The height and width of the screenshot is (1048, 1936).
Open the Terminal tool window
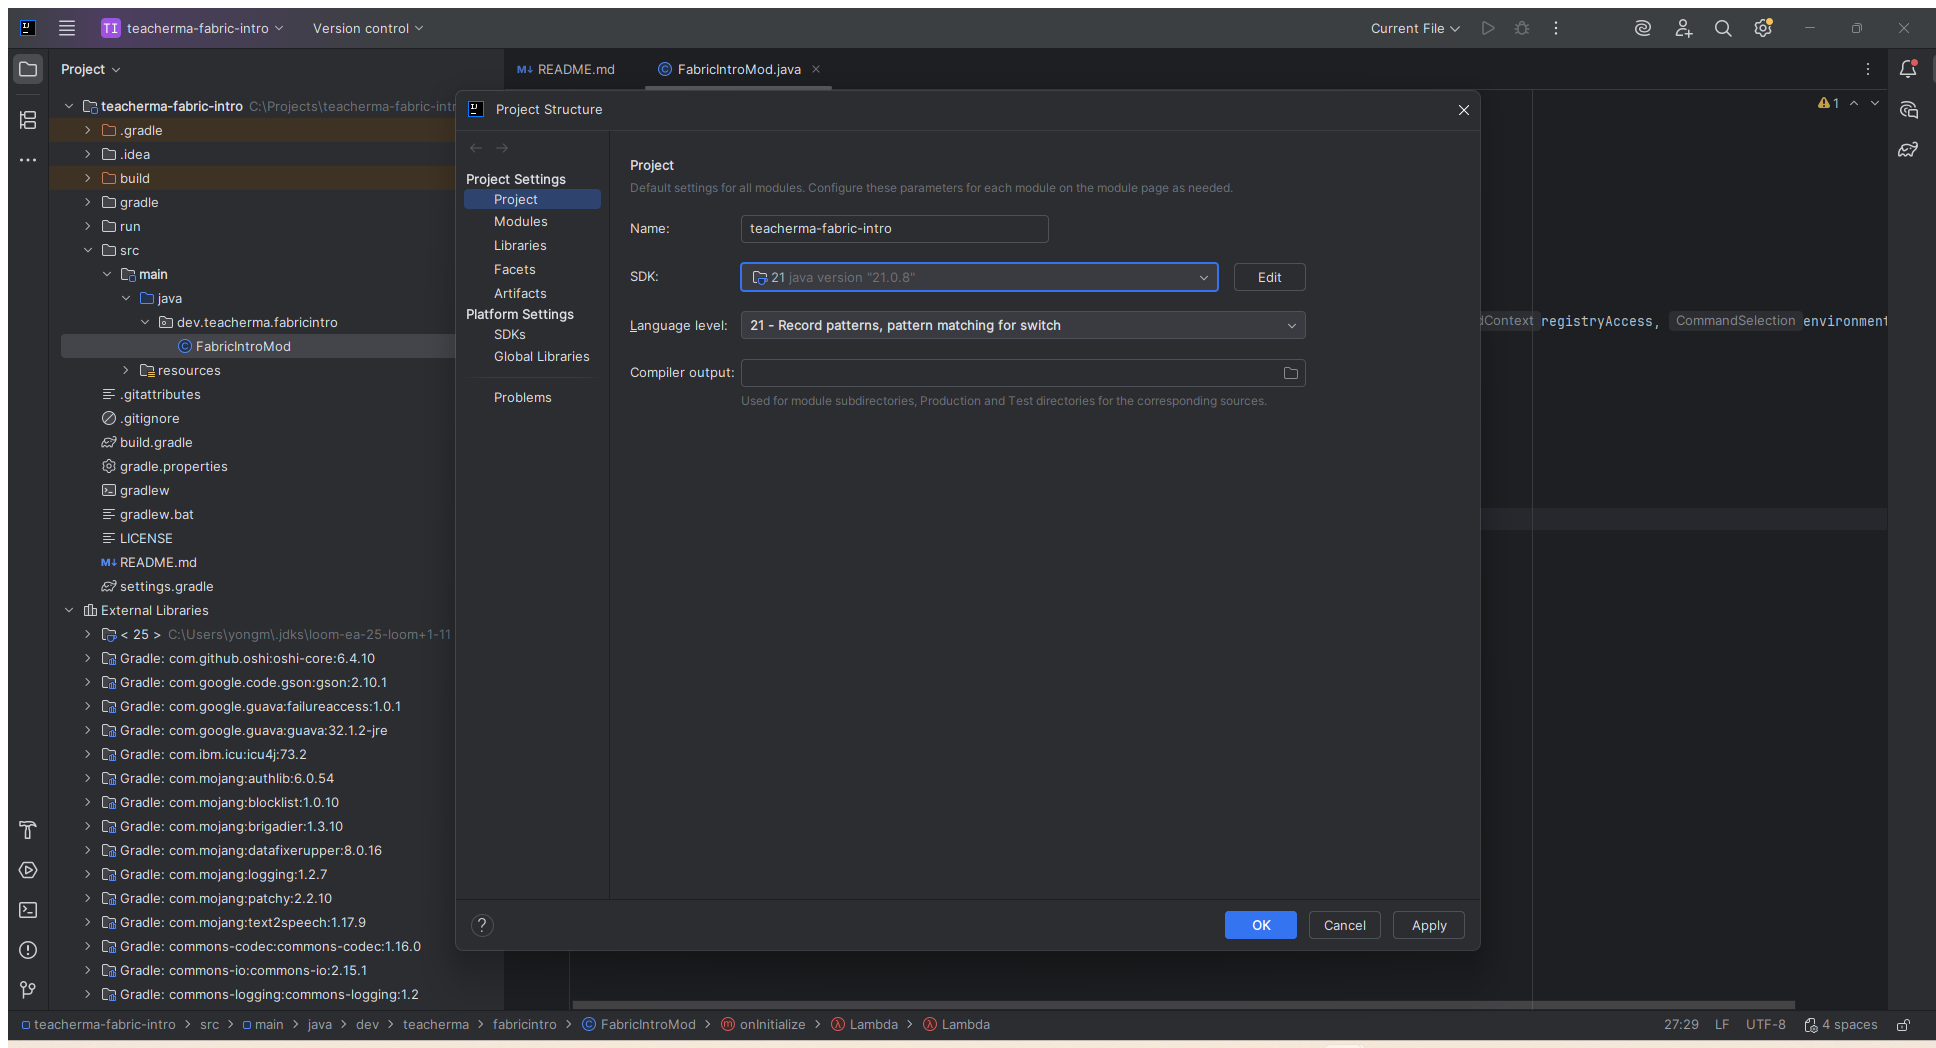(x=28, y=910)
